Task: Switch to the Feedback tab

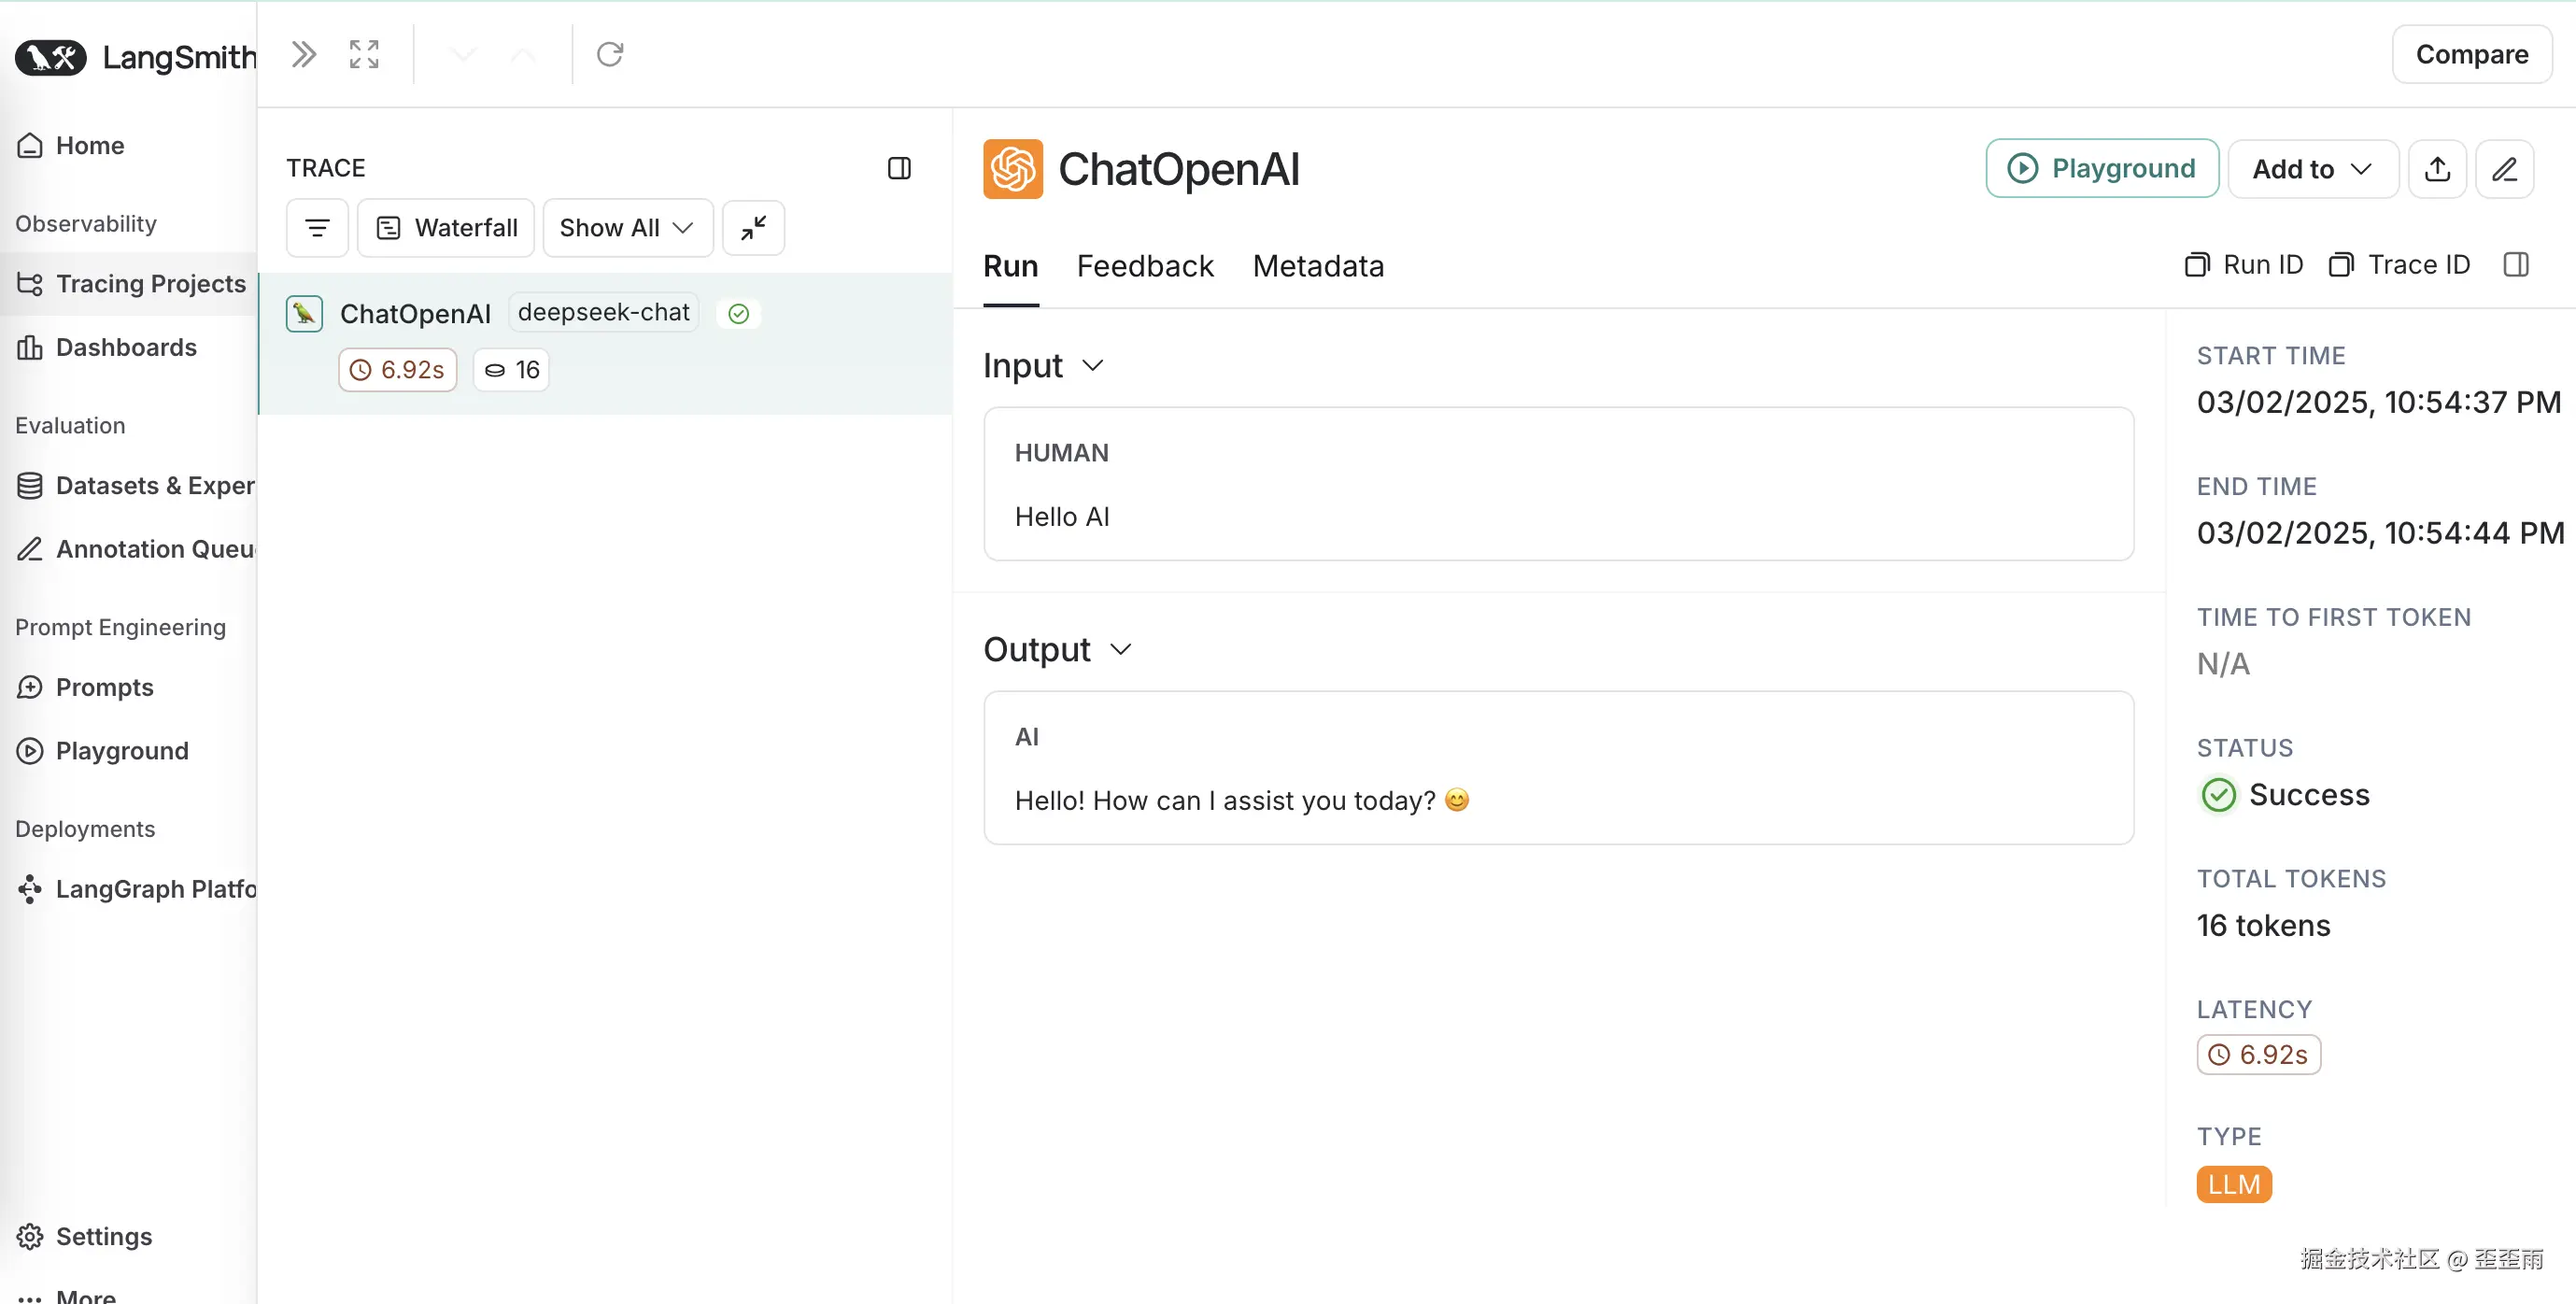Action: [1144, 266]
